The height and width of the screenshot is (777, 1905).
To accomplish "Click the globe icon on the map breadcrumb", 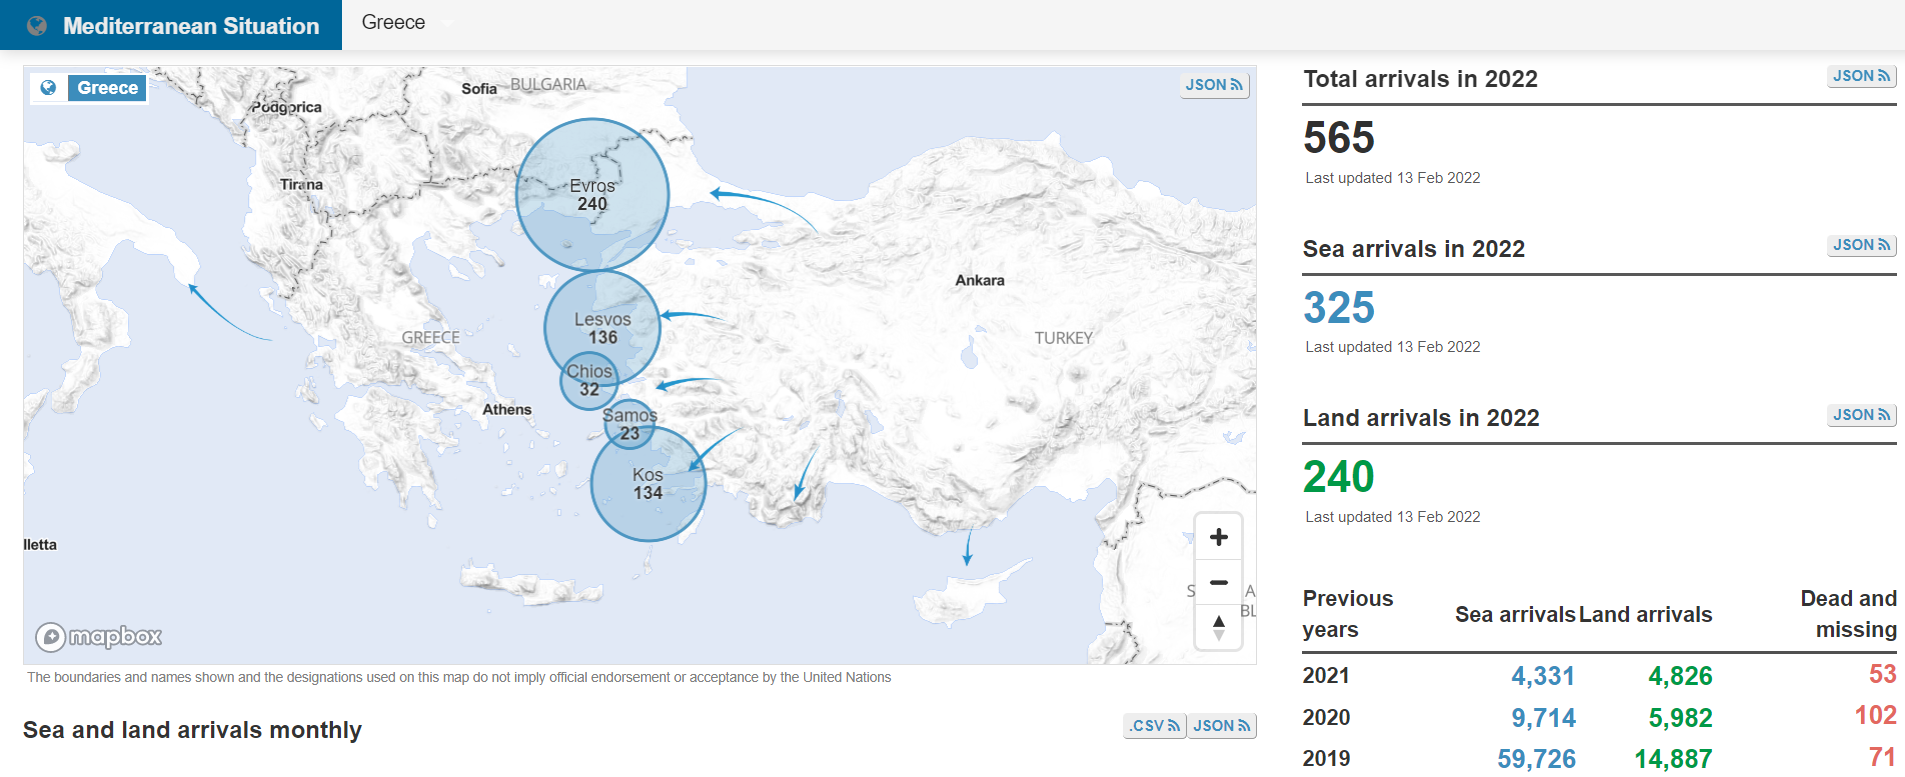I will point(48,88).
